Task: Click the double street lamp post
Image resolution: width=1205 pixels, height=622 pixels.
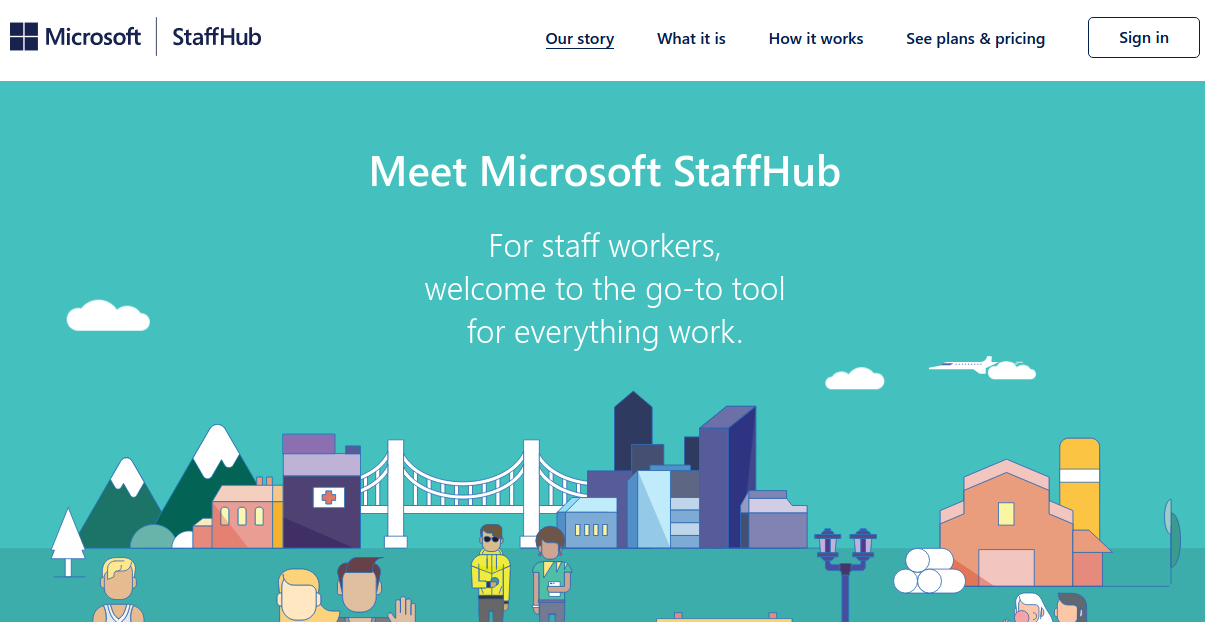Action: 845,570
